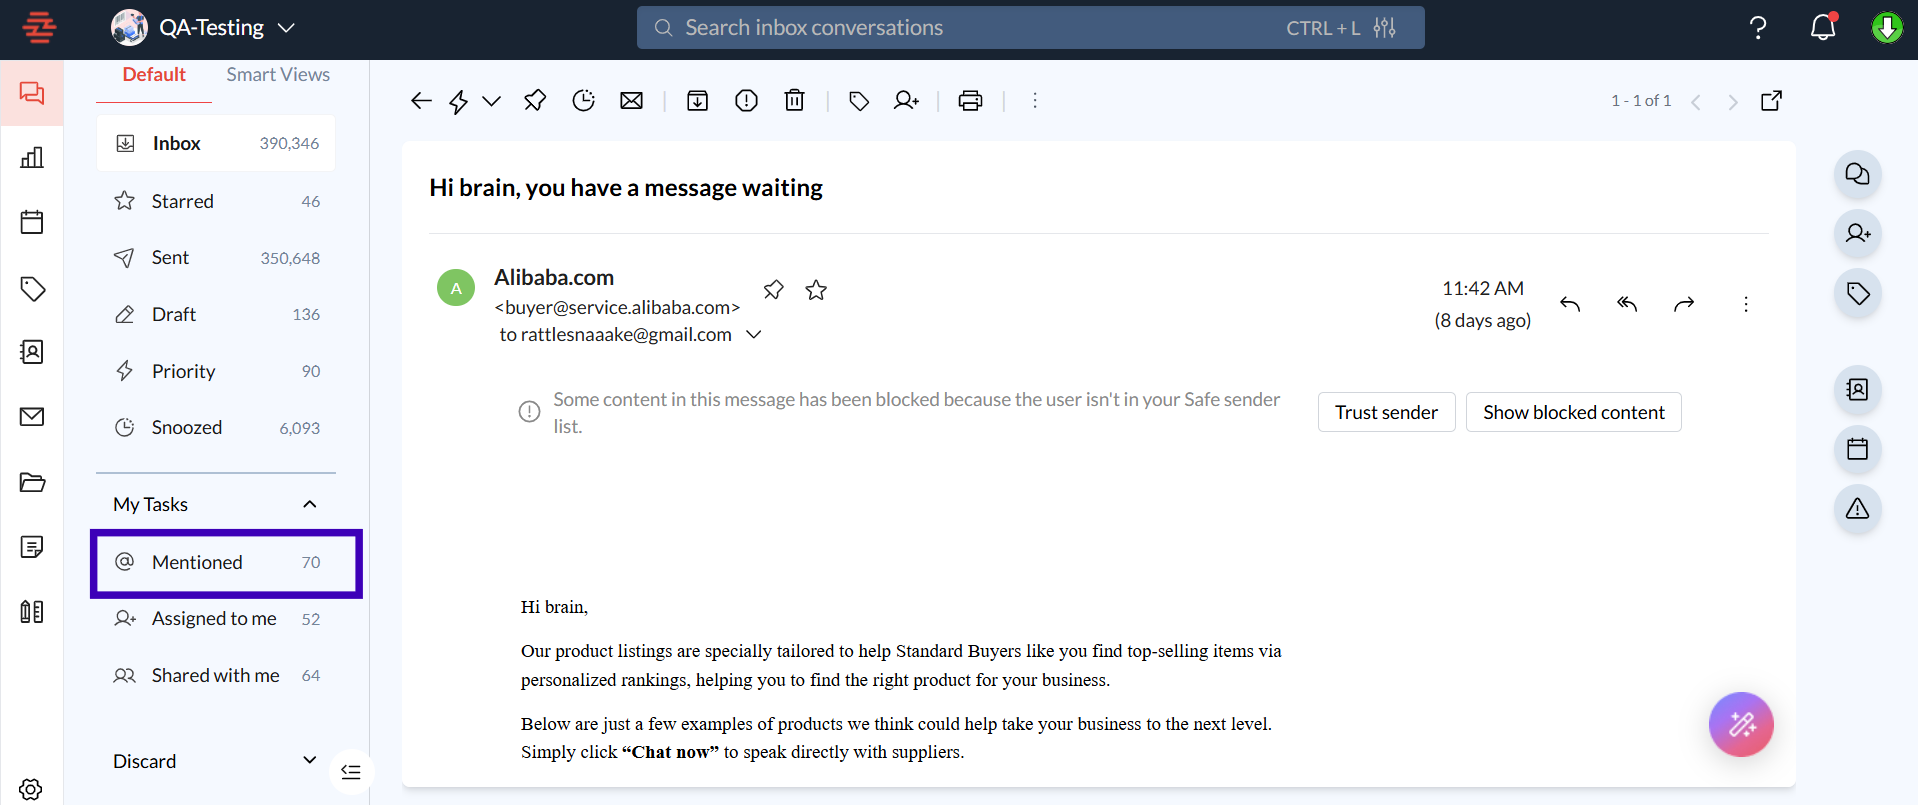Star the Alibaba message
The height and width of the screenshot is (805, 1918).
(x=816, y=290)
